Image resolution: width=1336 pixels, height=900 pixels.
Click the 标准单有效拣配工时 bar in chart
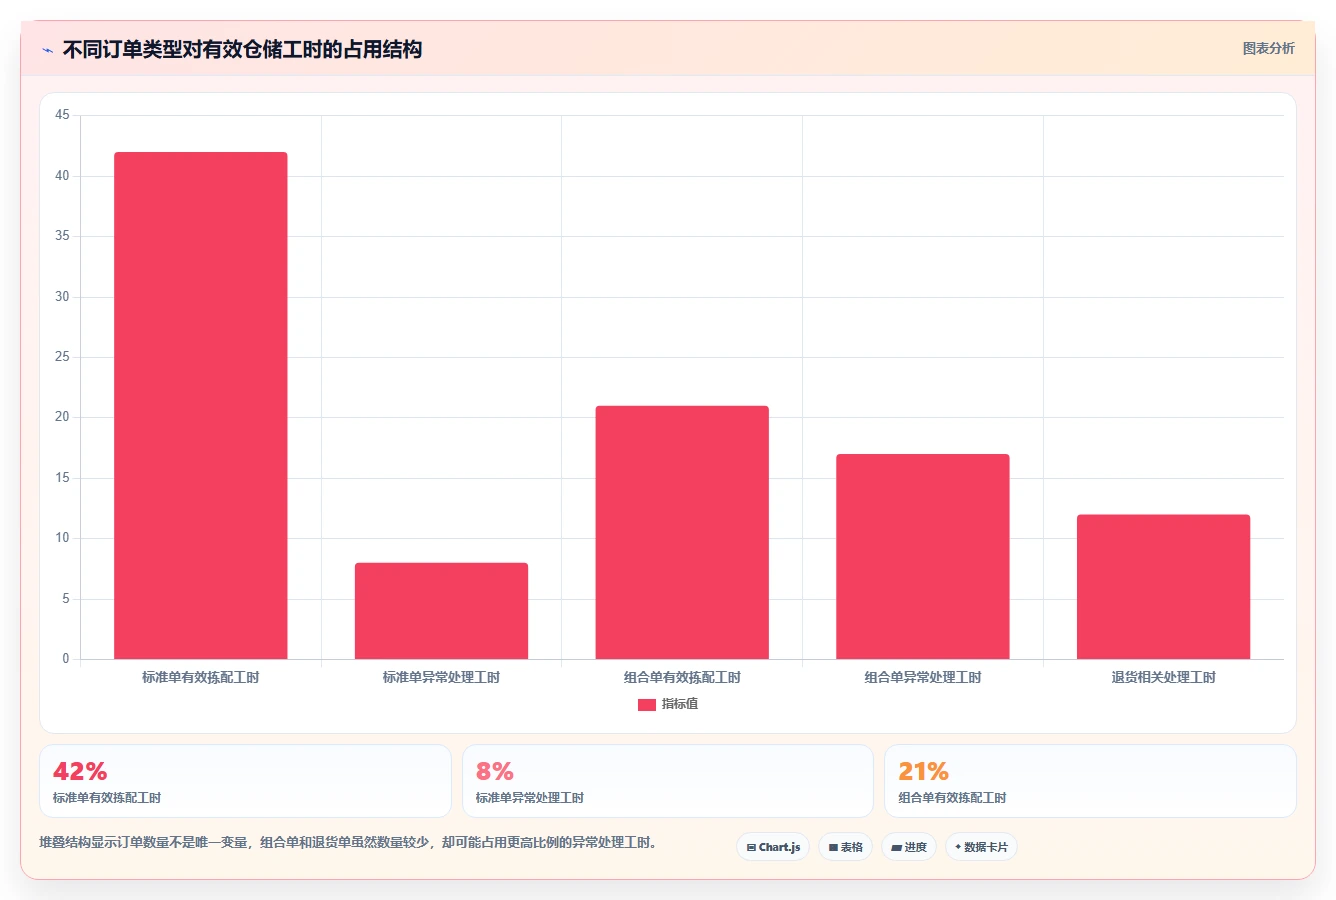[201, 405]
